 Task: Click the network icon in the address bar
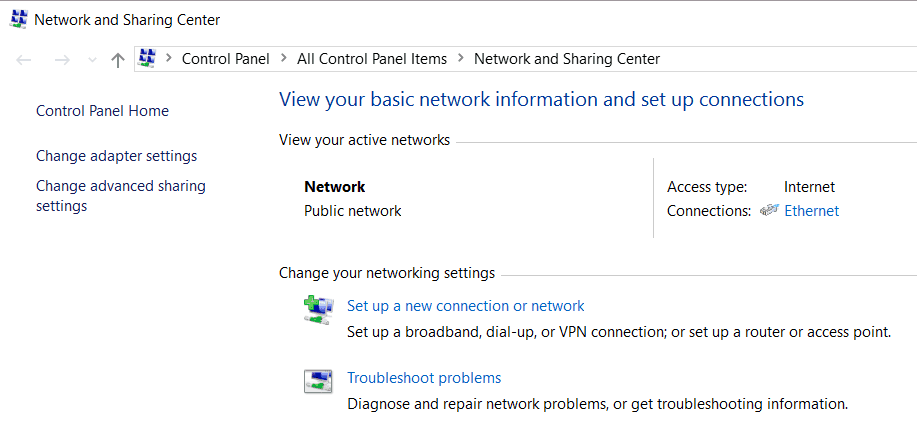147,58
